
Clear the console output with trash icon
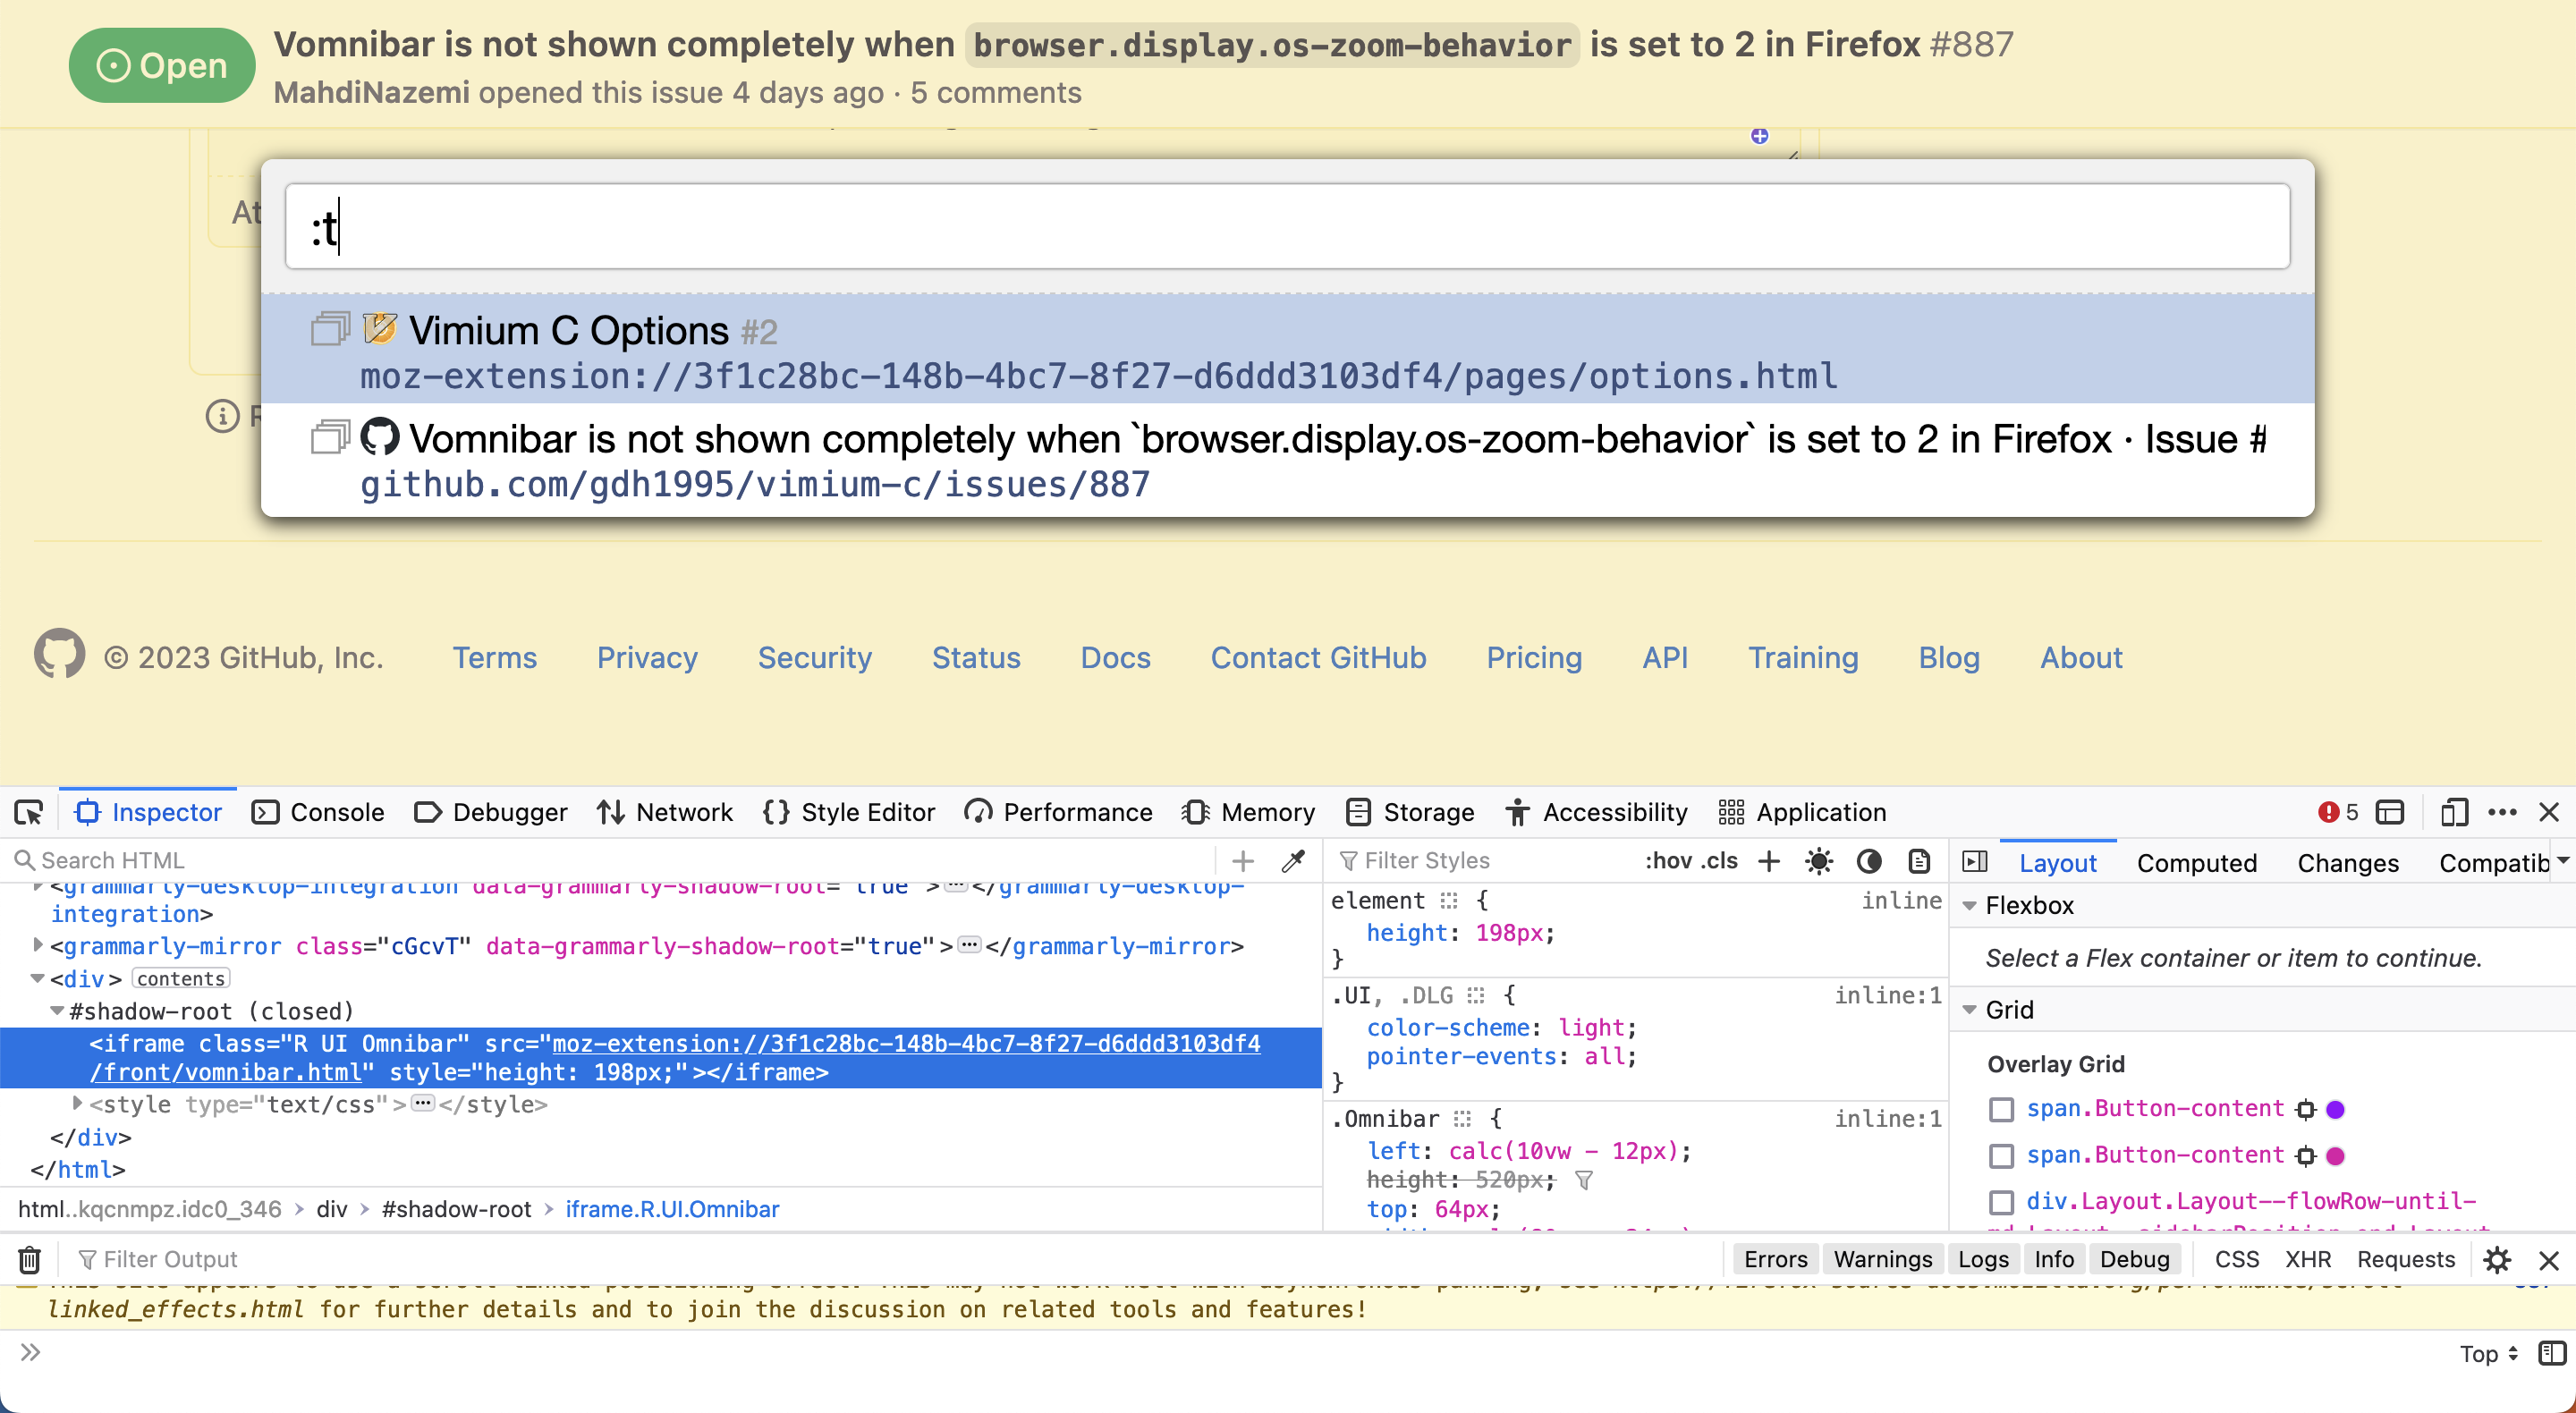(x=28, y=1259)
